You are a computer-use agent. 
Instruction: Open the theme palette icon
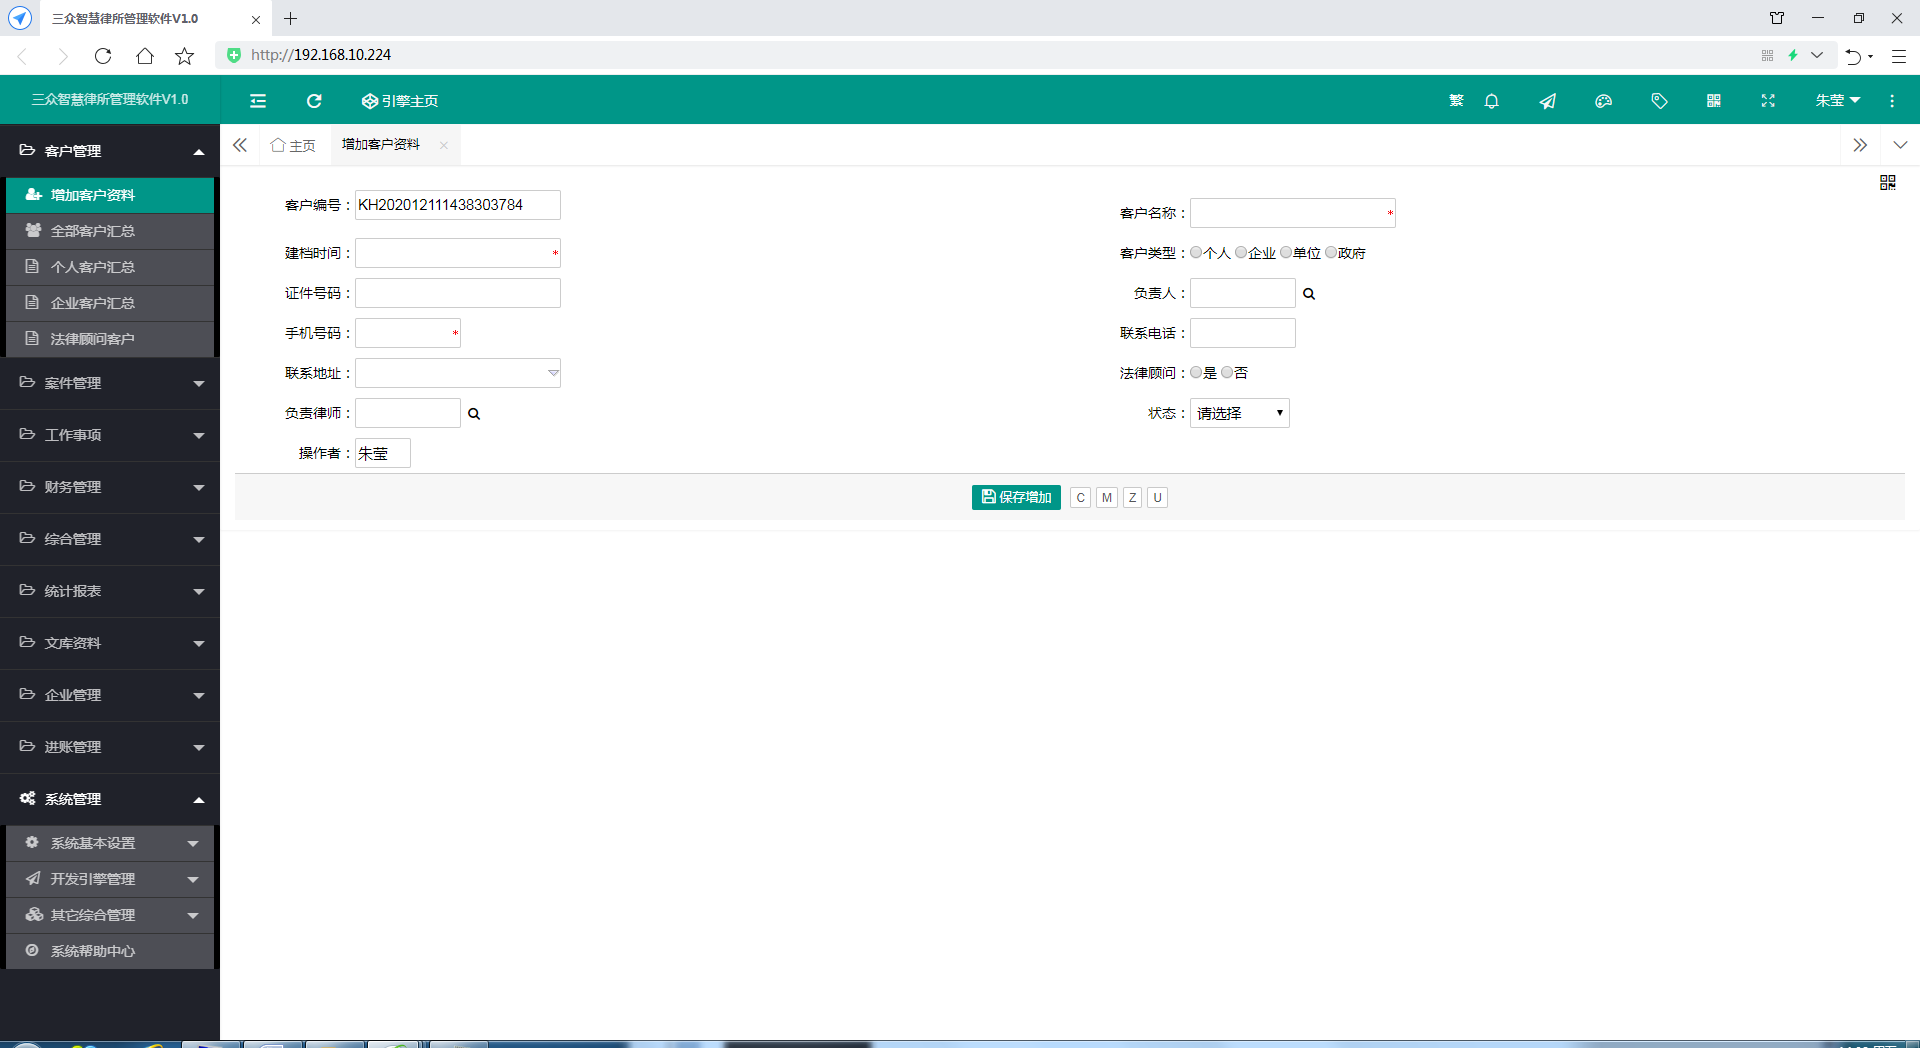pyautogui.click(x=1603, y=101)
